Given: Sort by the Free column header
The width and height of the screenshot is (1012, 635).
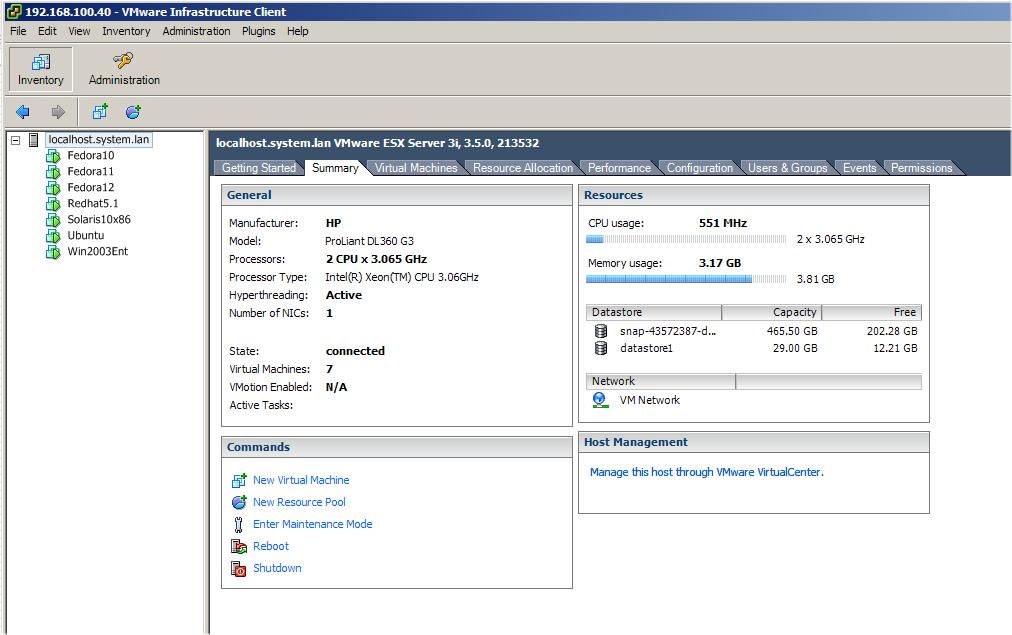Looking at the screenshot, I should (871, 312).
